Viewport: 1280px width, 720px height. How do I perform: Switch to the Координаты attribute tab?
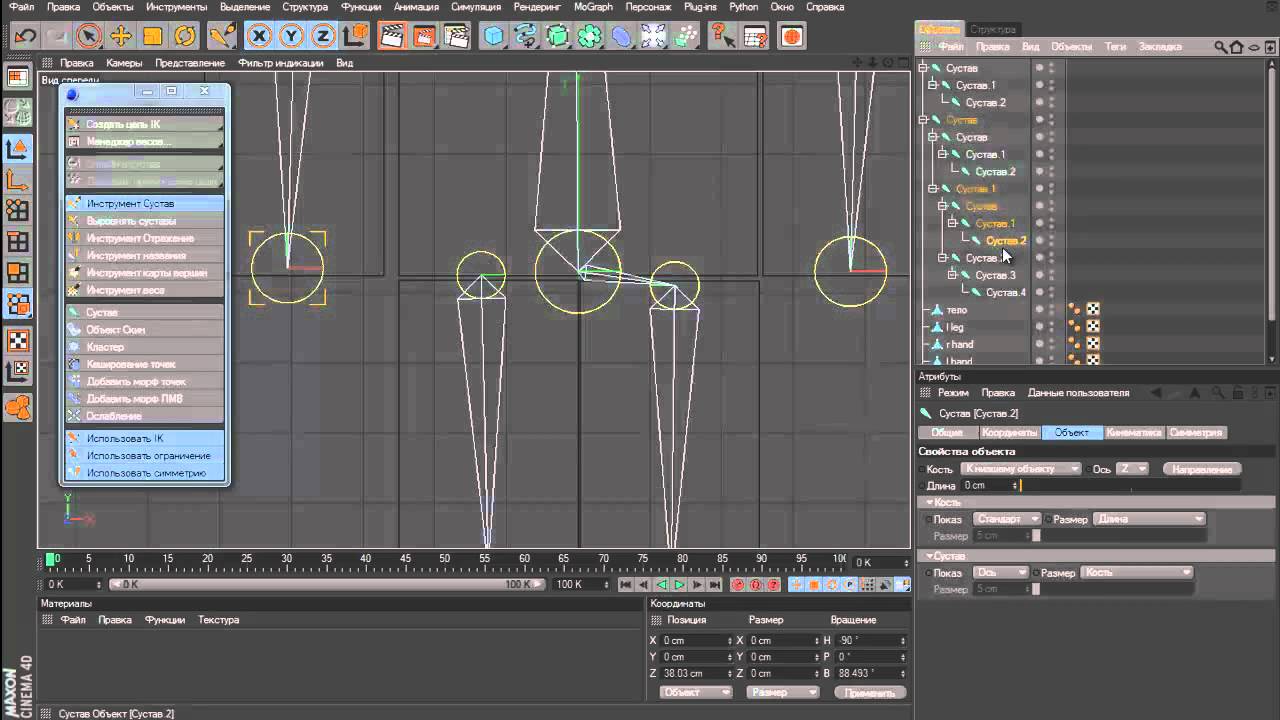click(x=1009, y=433)
